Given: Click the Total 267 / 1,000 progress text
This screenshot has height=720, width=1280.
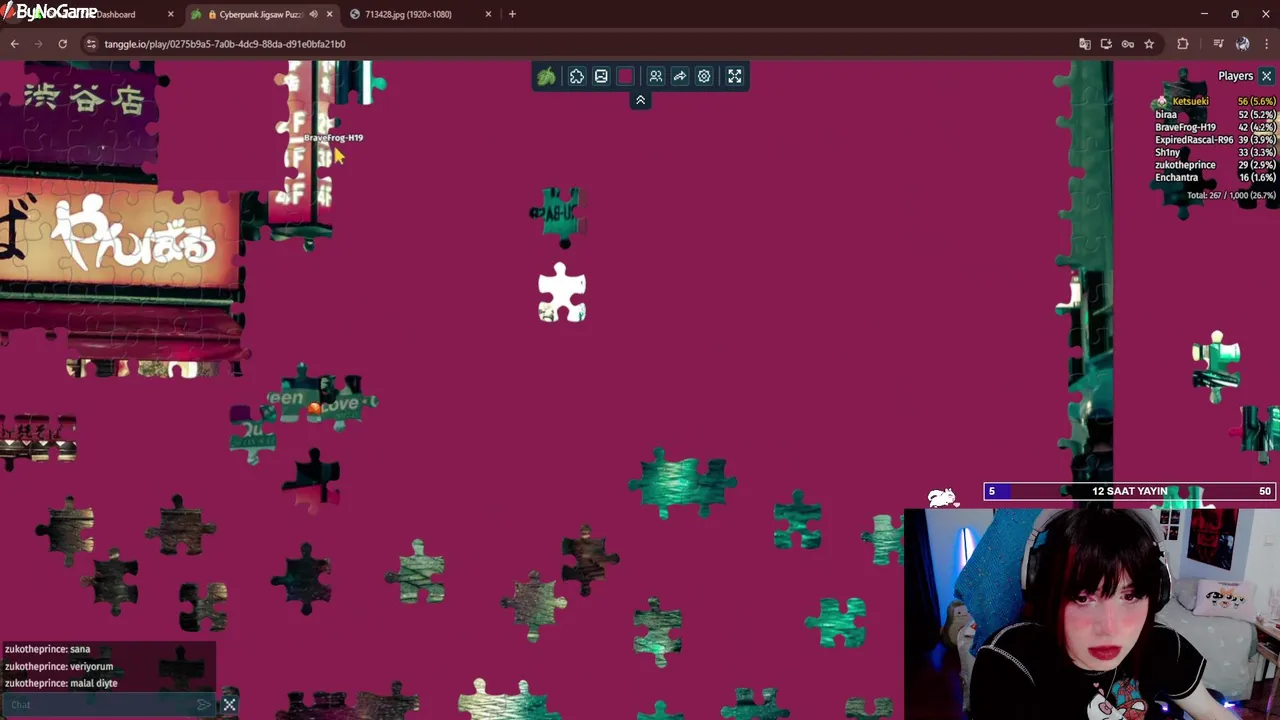Looking at the screenshot, I should point(1230,195).
